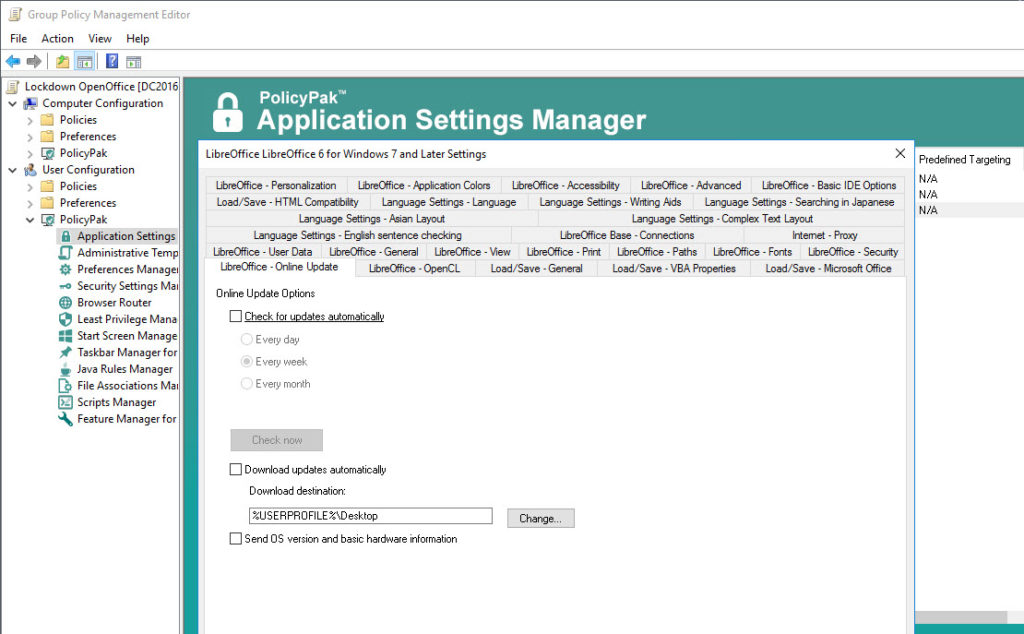Tick Download updates automatically checkbox
This screenshot has width=1024, height=634.
[x=236, y=469]
